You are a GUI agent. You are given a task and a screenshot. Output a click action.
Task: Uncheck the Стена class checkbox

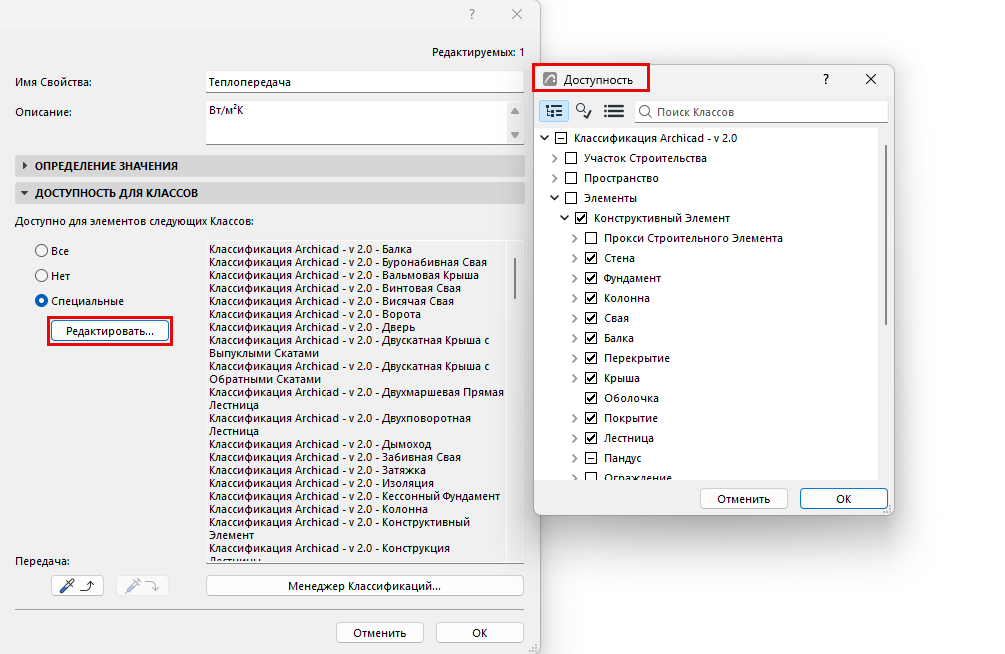tap(591, 258)
